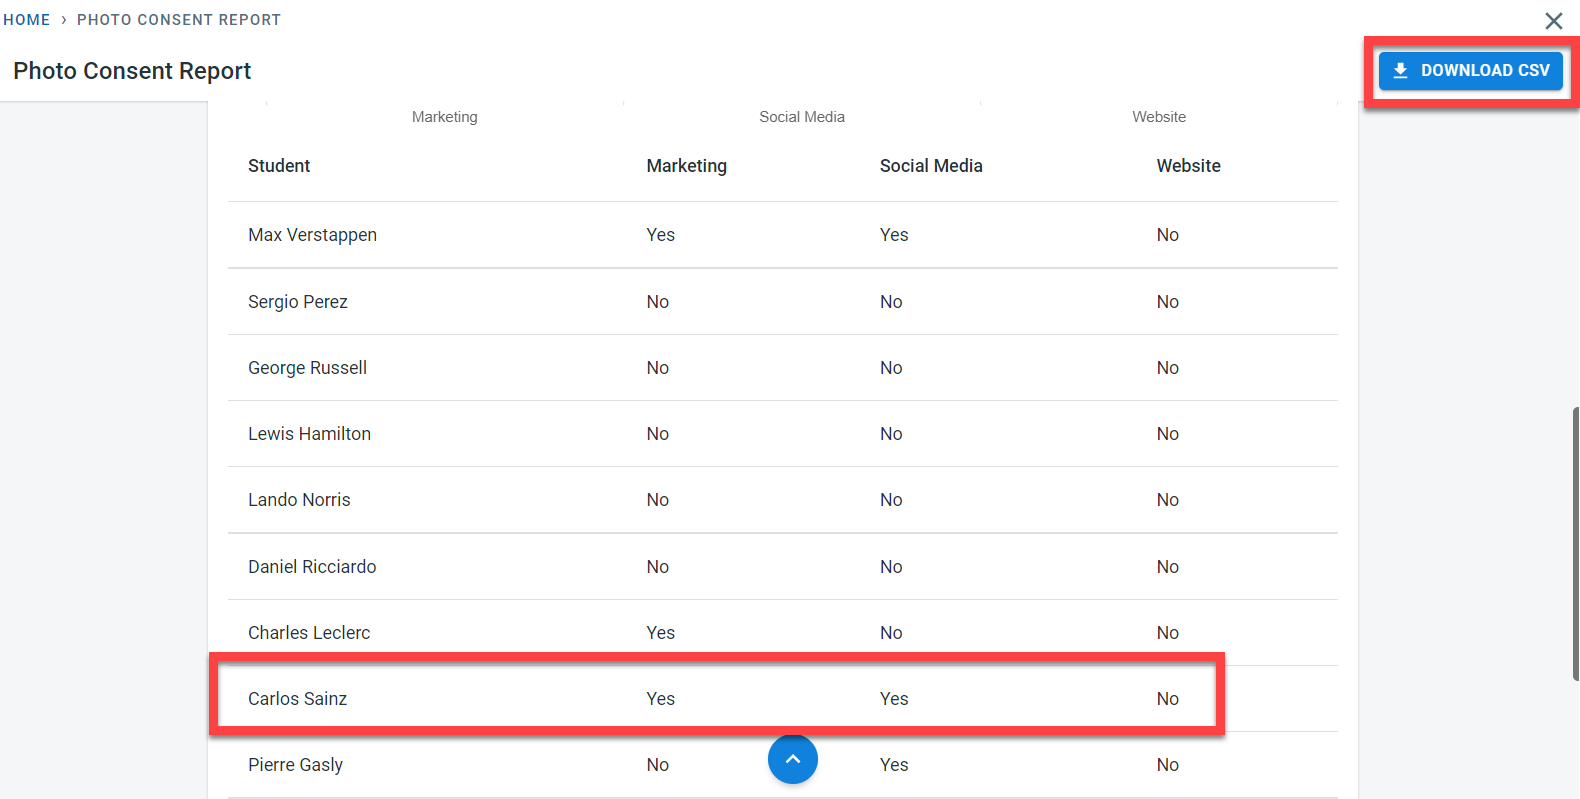Click the Student column header
This screenshot has width=1580, height=799.
coord(279,166)
